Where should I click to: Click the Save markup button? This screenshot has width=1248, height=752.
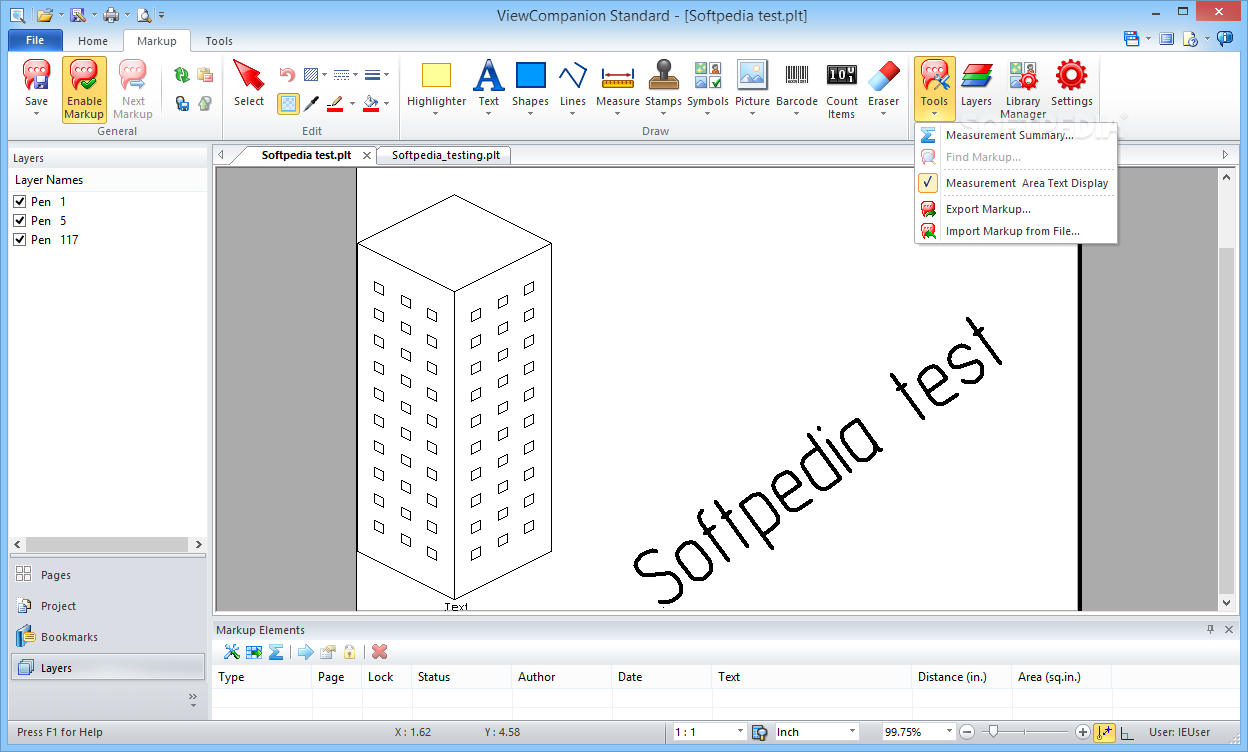[x=36, y=83]
